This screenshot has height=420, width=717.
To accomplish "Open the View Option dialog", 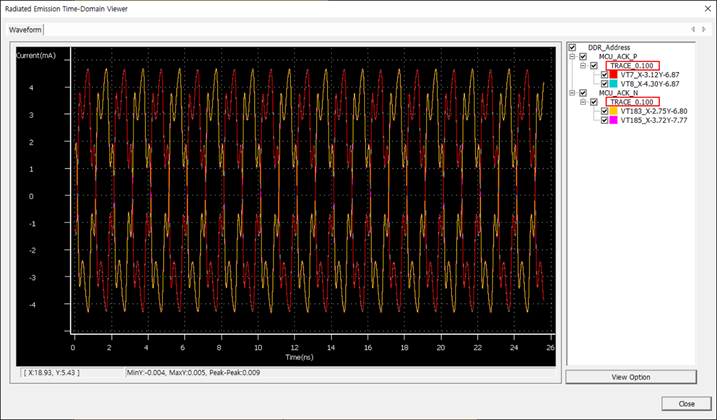I will tap(631, 377).
